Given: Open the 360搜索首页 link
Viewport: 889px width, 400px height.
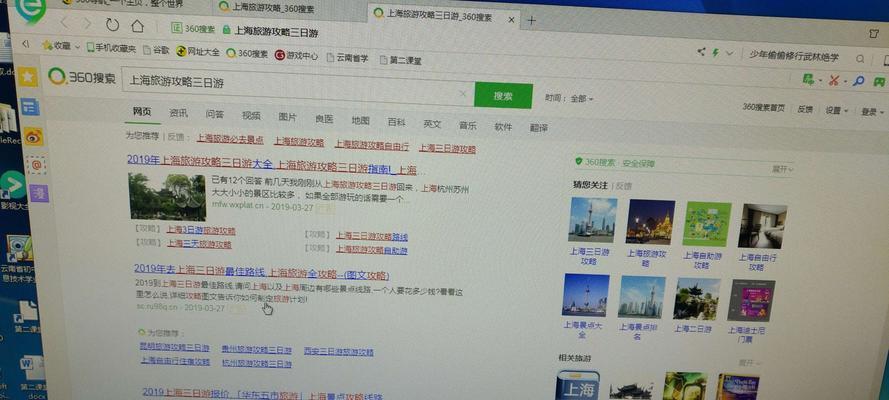Looking at the screenshot, I should click(764, 108).
